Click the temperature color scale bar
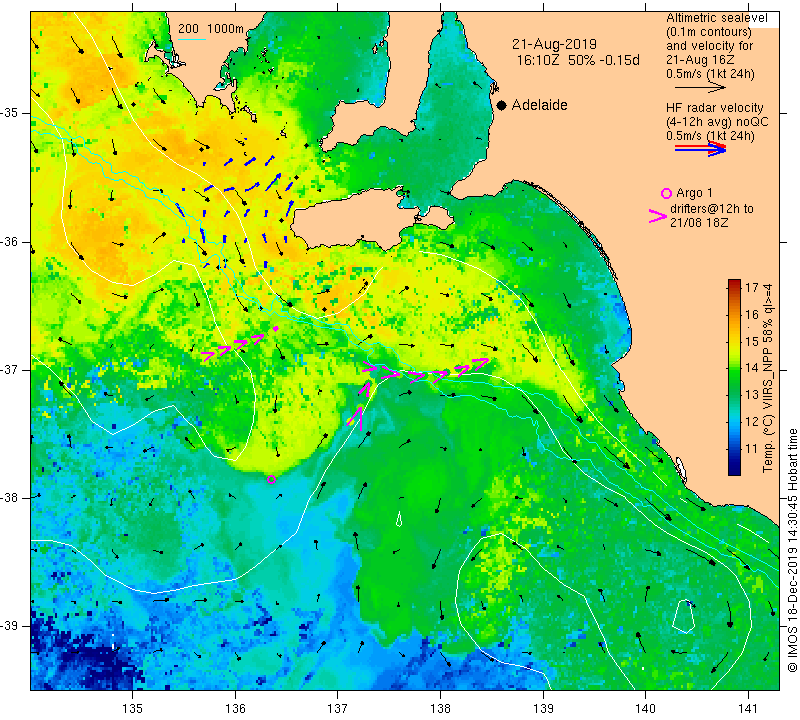 [x=734, y=377]
